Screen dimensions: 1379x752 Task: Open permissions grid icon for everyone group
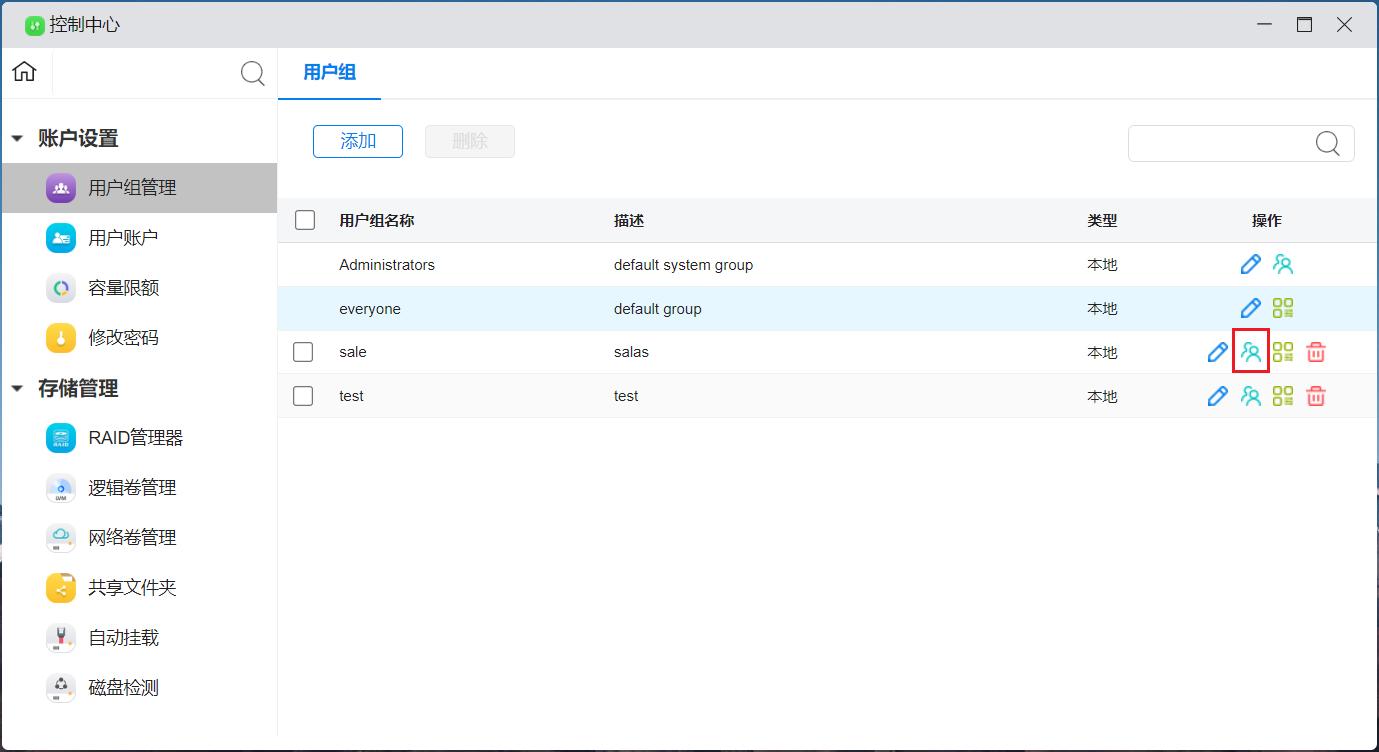1283,309
